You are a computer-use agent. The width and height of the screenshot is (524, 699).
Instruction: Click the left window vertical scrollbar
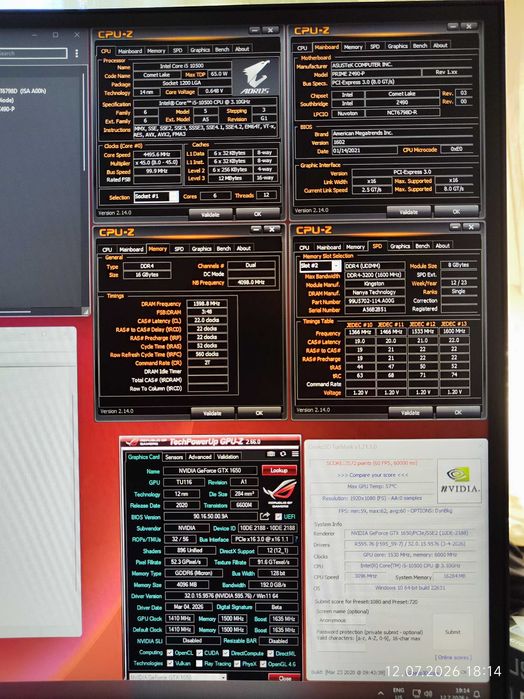pos(84,123)
